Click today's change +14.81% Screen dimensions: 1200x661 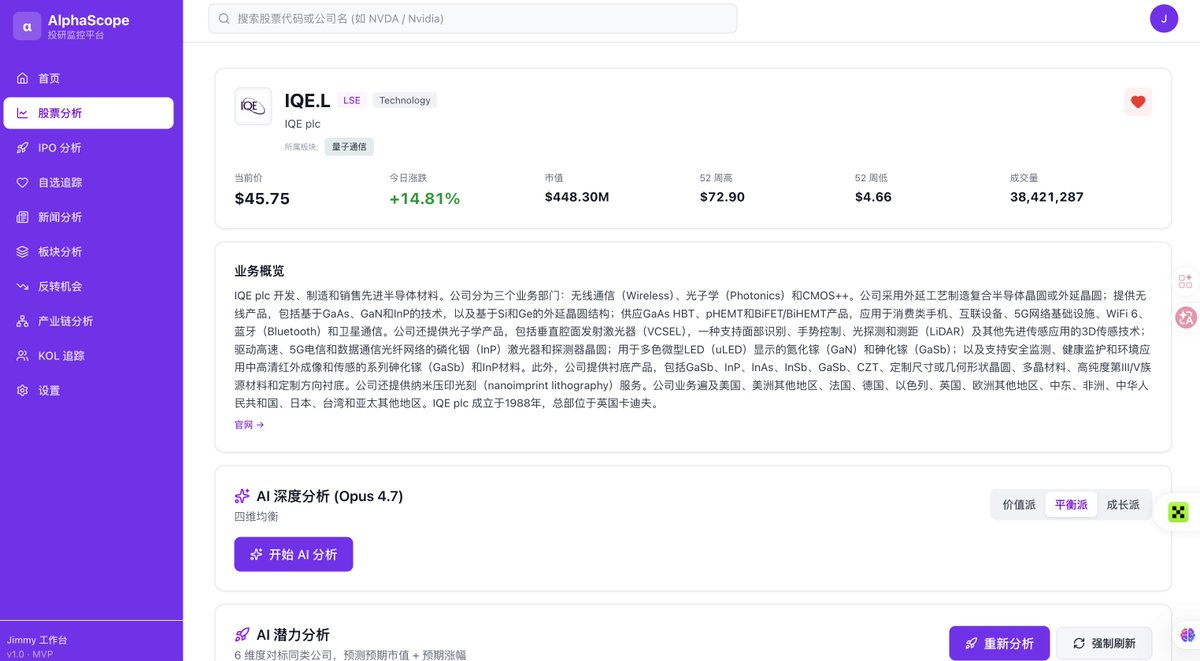425,198
